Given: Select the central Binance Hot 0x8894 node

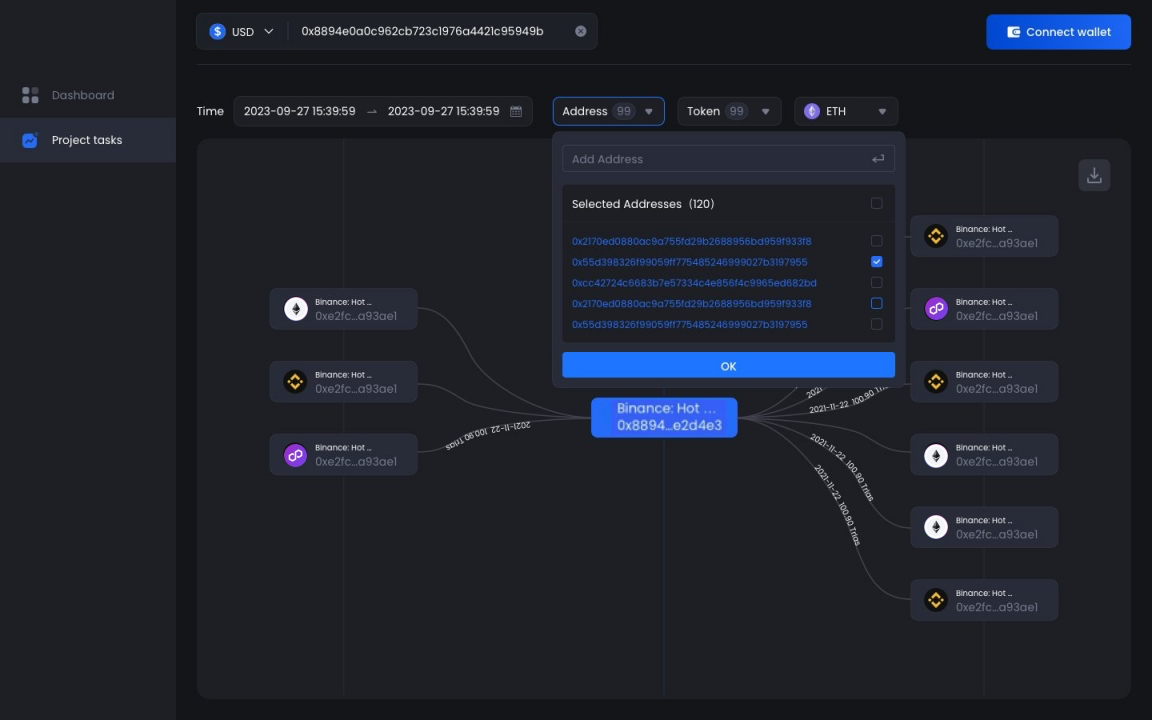Looking at the screenshot, I should (664, 417).
